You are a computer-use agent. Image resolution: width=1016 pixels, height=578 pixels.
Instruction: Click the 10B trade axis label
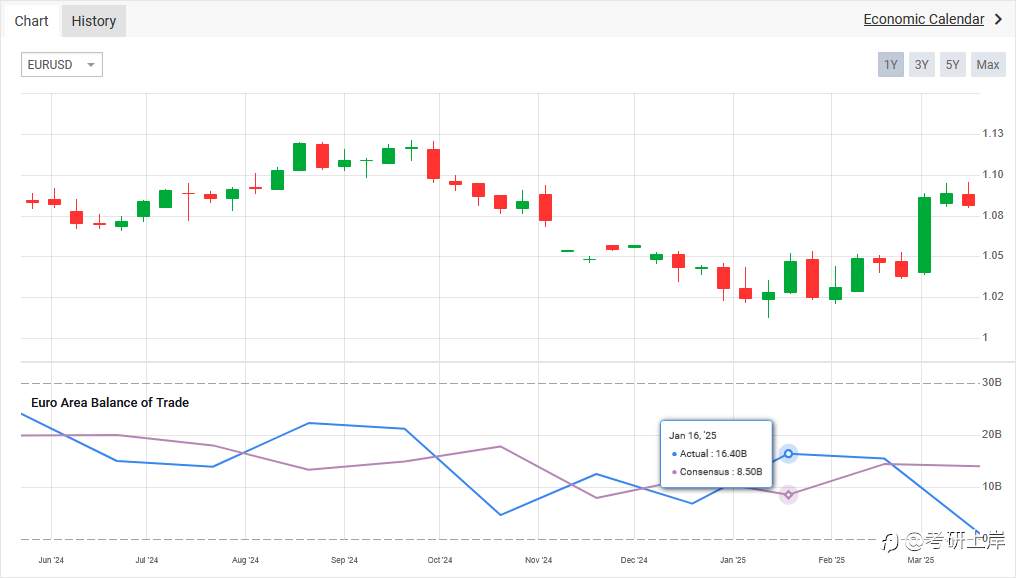tap(991, 486)
